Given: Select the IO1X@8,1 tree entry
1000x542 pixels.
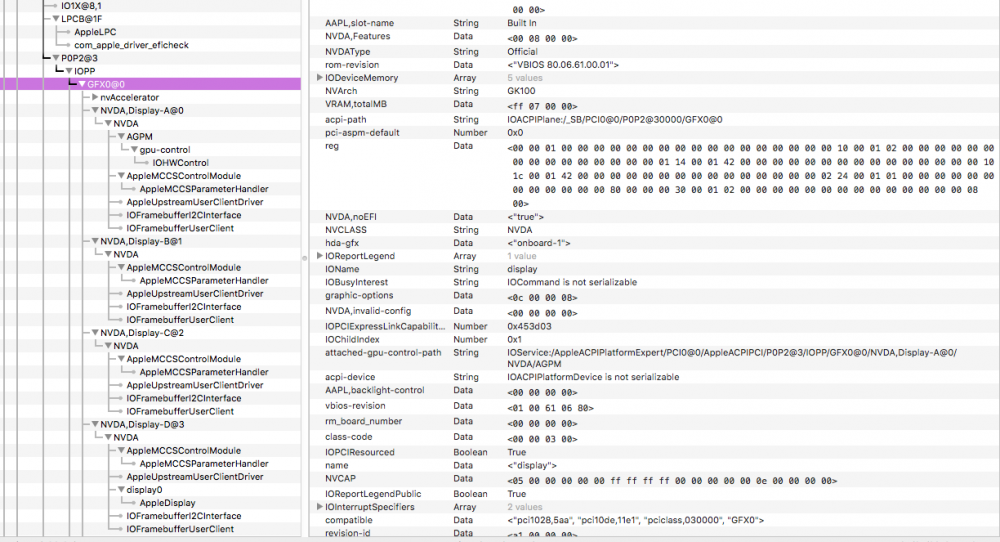Looking at the screenshot, I should [81, 6].
